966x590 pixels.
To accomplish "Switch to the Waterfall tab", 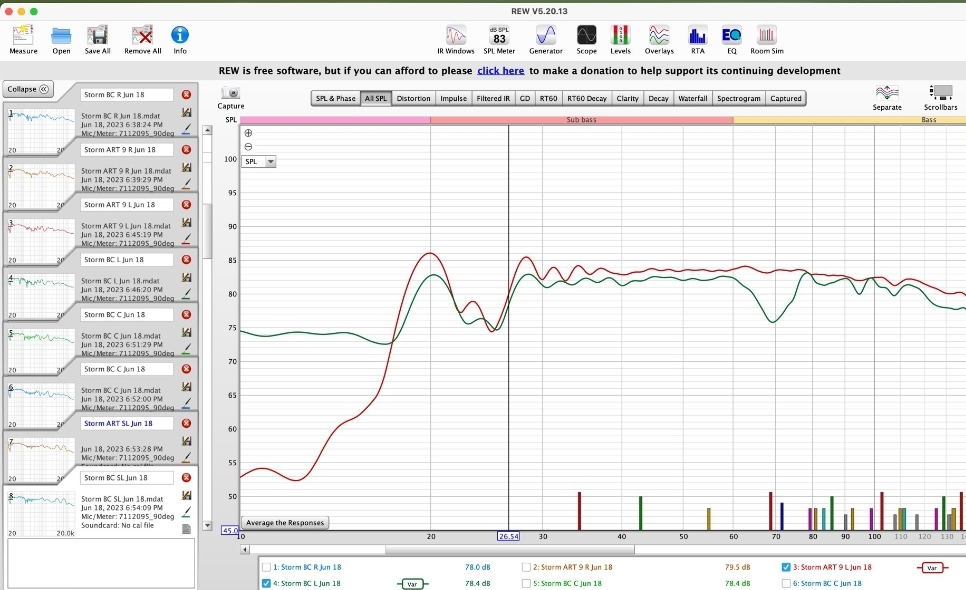I will (x=692, y=98).
